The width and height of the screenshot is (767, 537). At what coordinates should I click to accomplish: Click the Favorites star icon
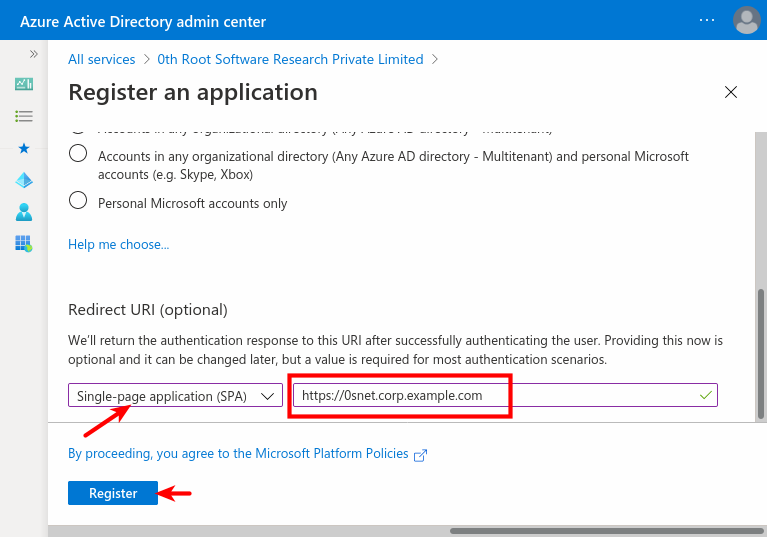[x=24, y=148]
